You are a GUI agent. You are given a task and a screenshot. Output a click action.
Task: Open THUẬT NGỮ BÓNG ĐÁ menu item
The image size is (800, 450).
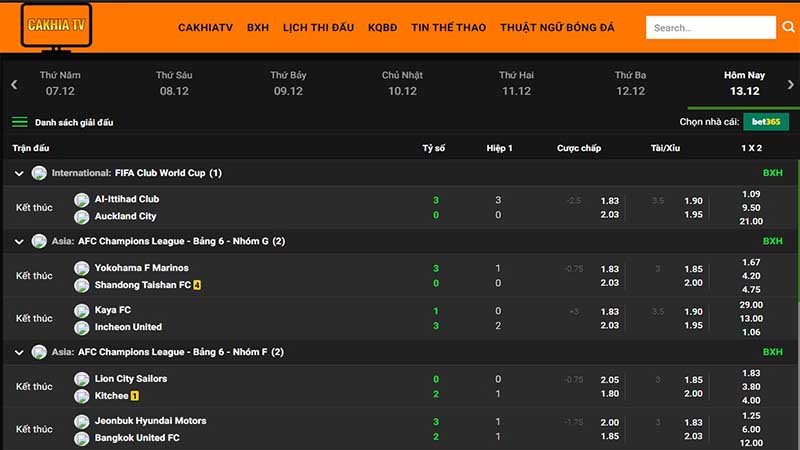tap(557, 28)
